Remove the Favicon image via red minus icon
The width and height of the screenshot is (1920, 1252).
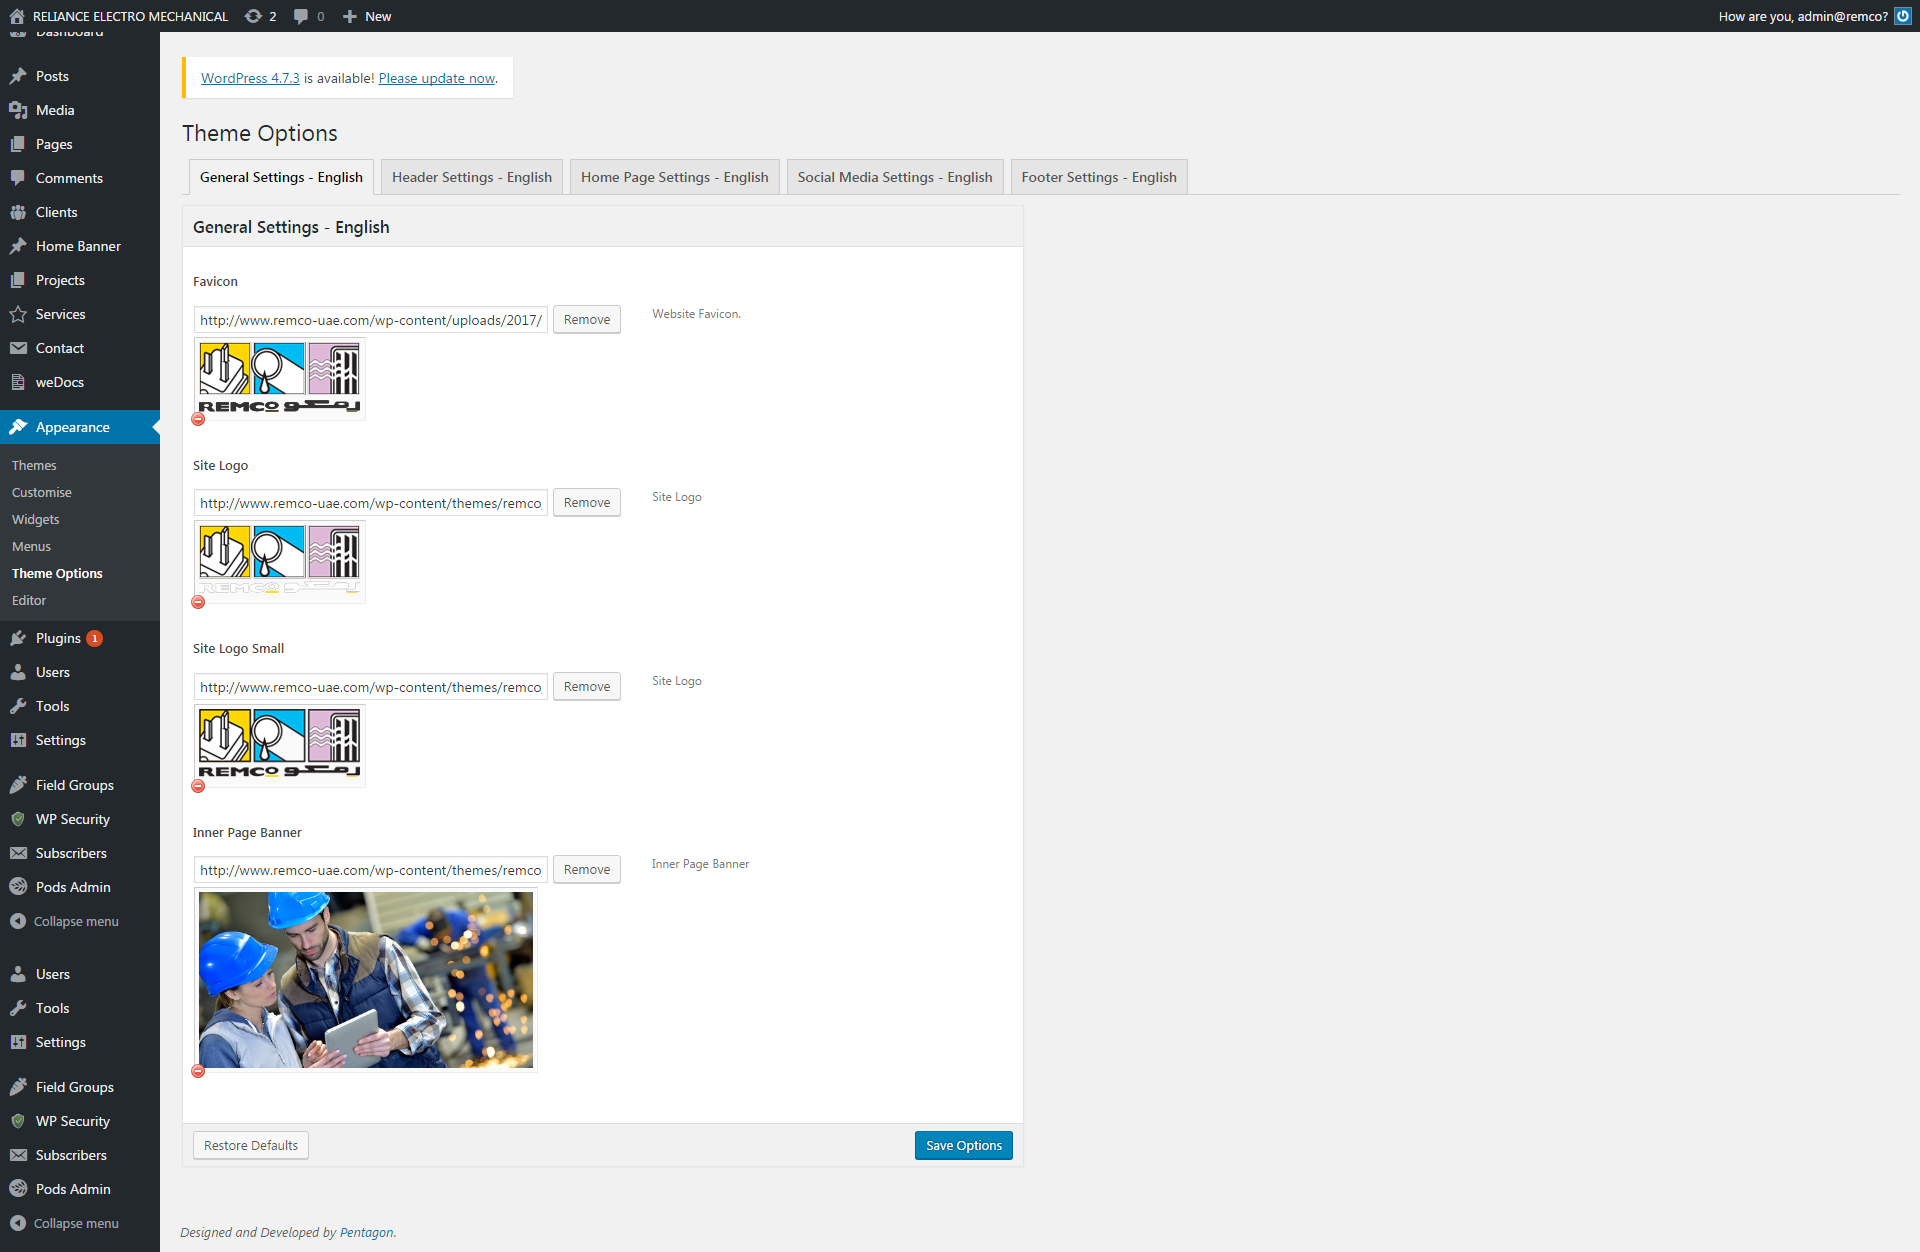pyautogui.click(x=198, y=419)
